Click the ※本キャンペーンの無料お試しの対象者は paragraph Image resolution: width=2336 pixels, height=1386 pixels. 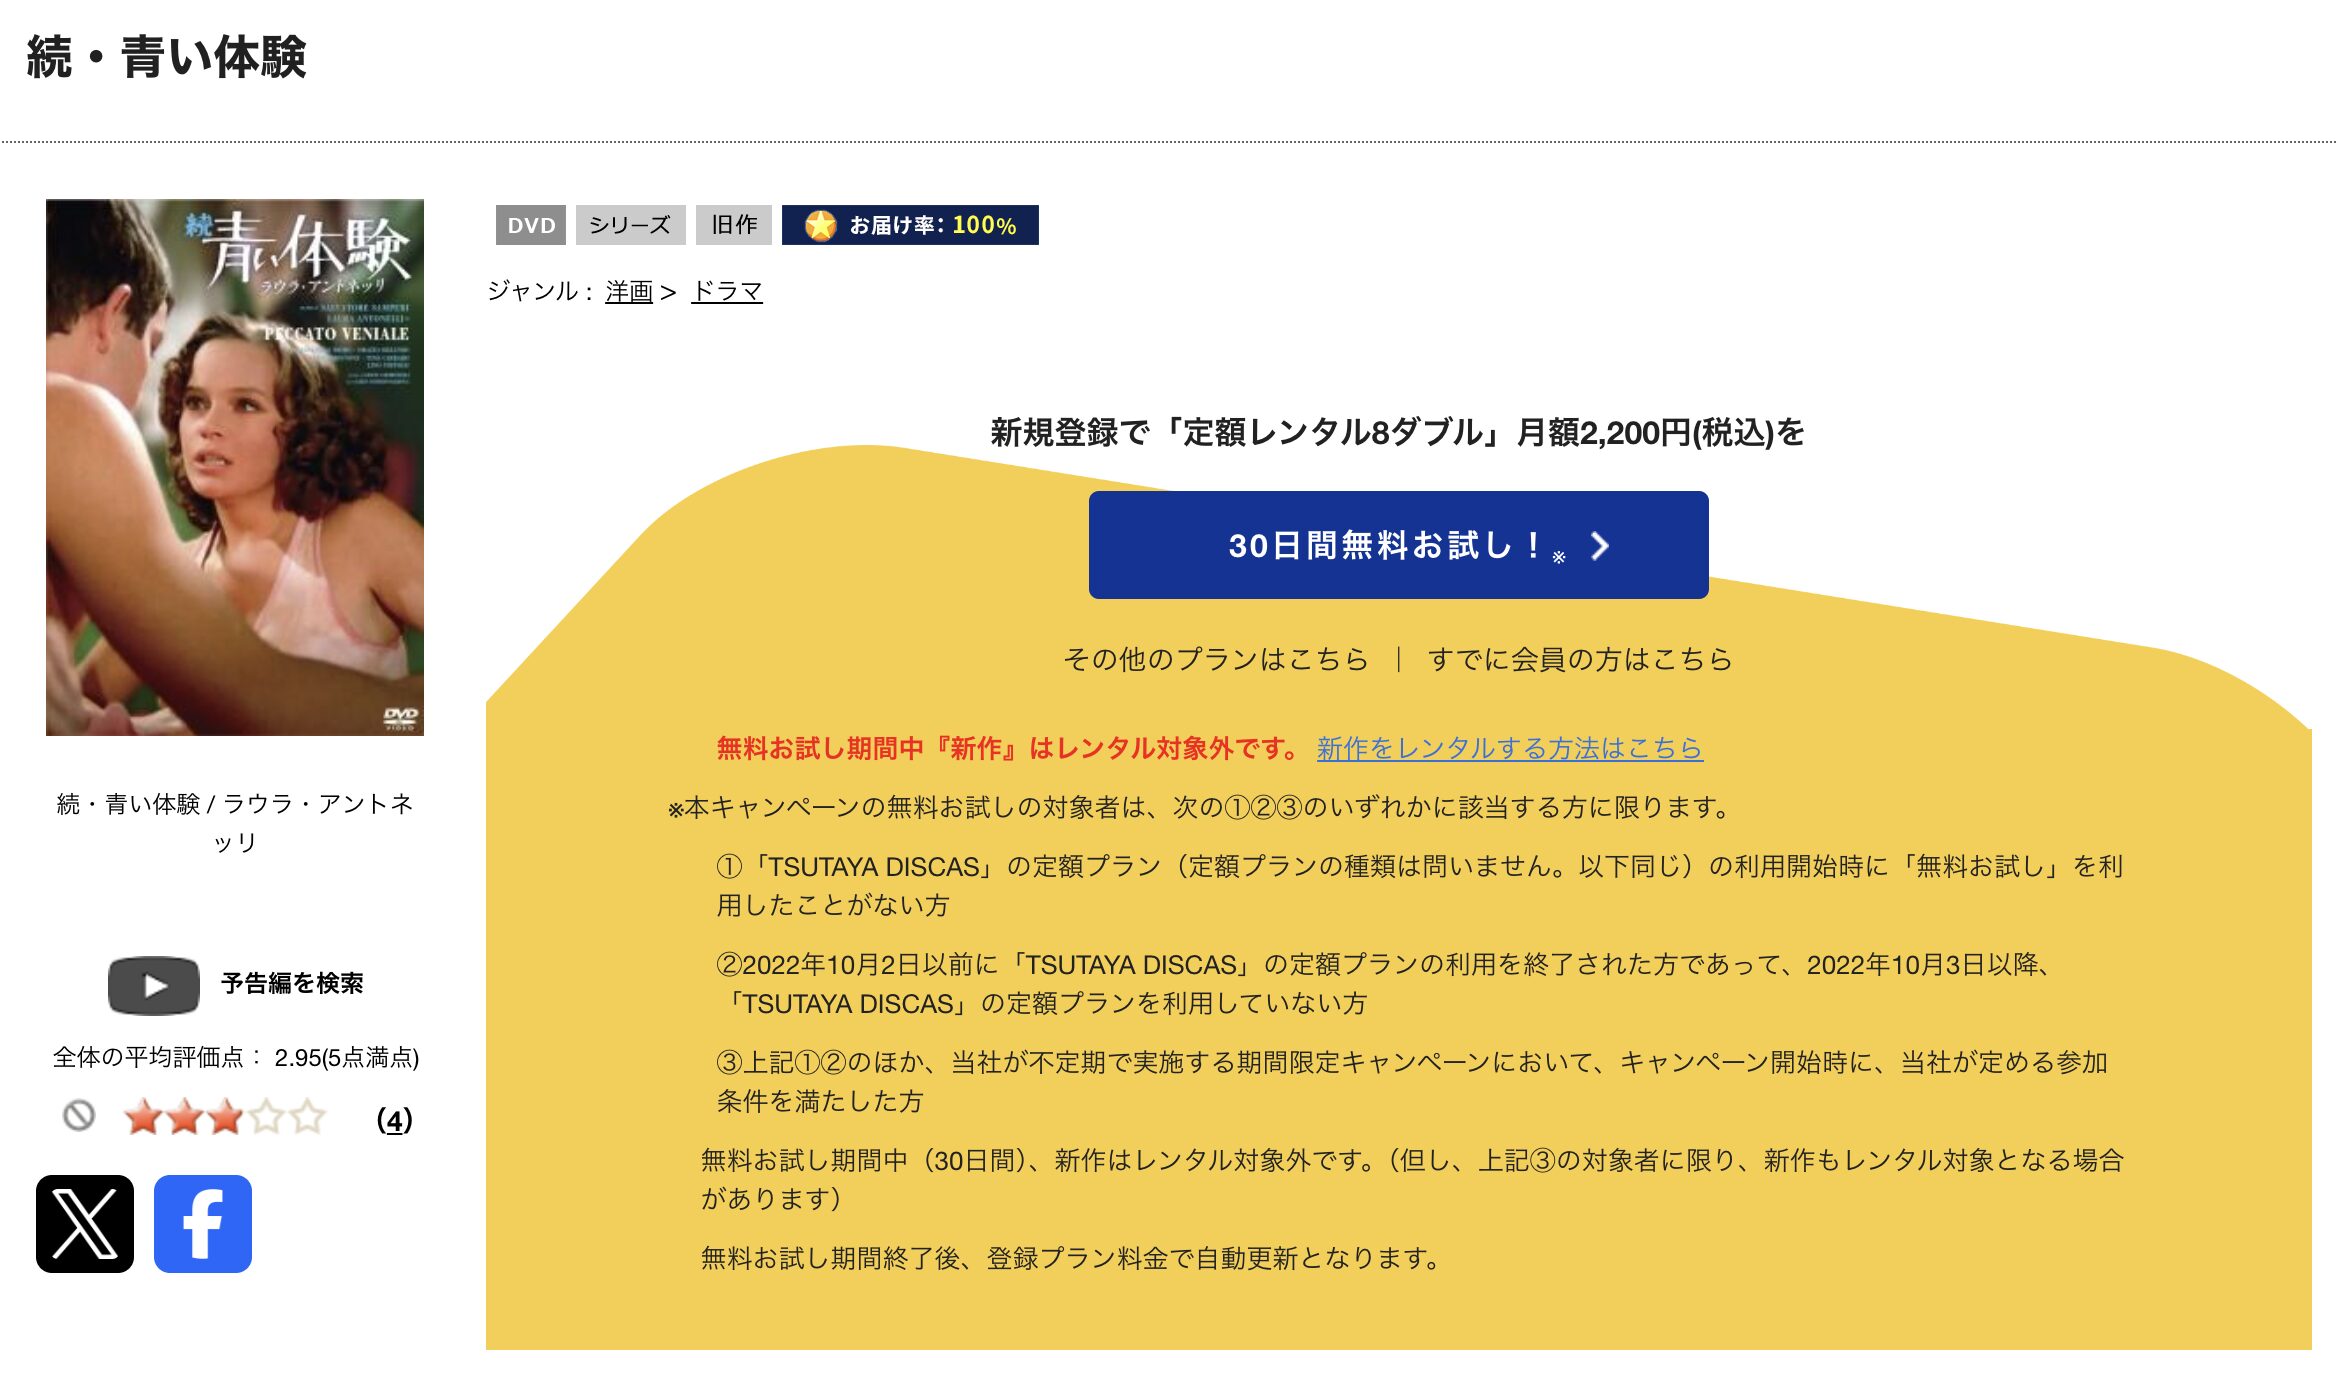click(1200, 807)
